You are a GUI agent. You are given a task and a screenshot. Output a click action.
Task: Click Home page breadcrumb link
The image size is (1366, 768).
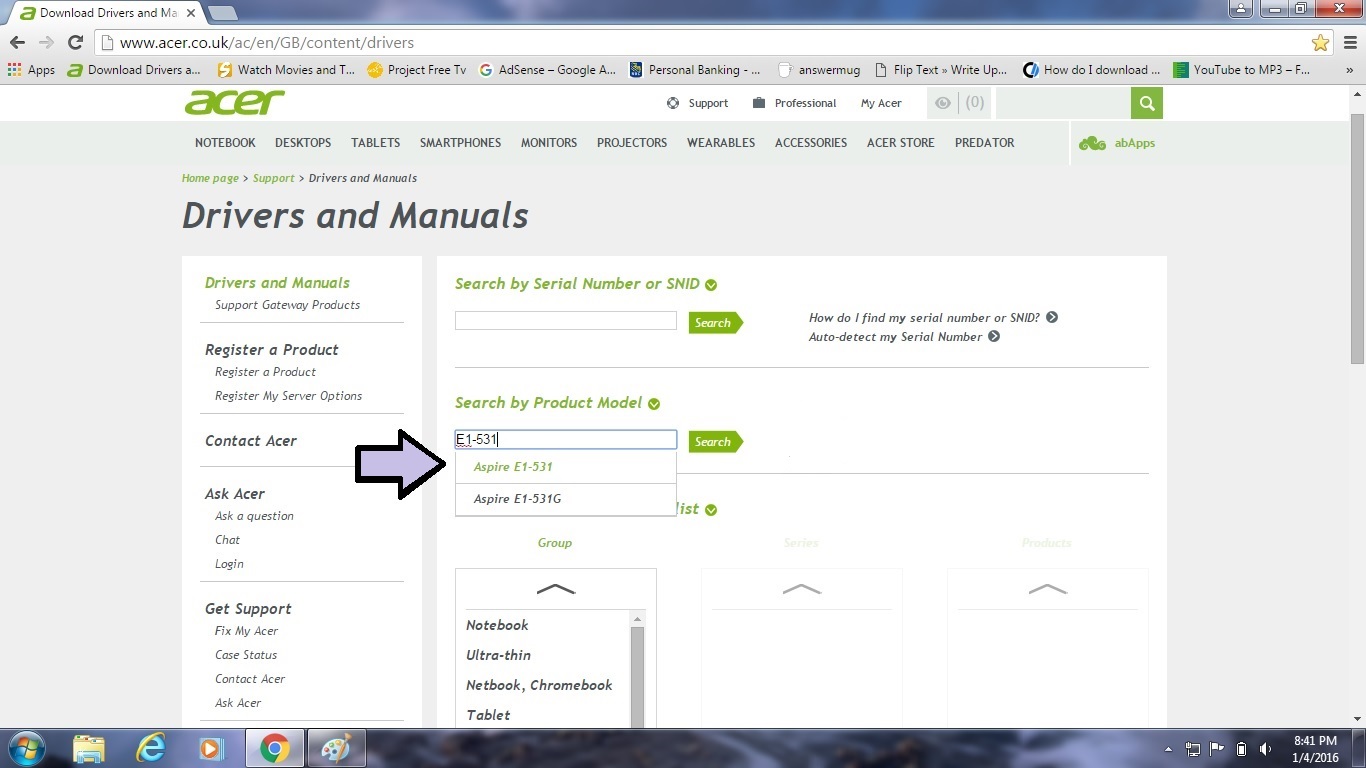210,178
